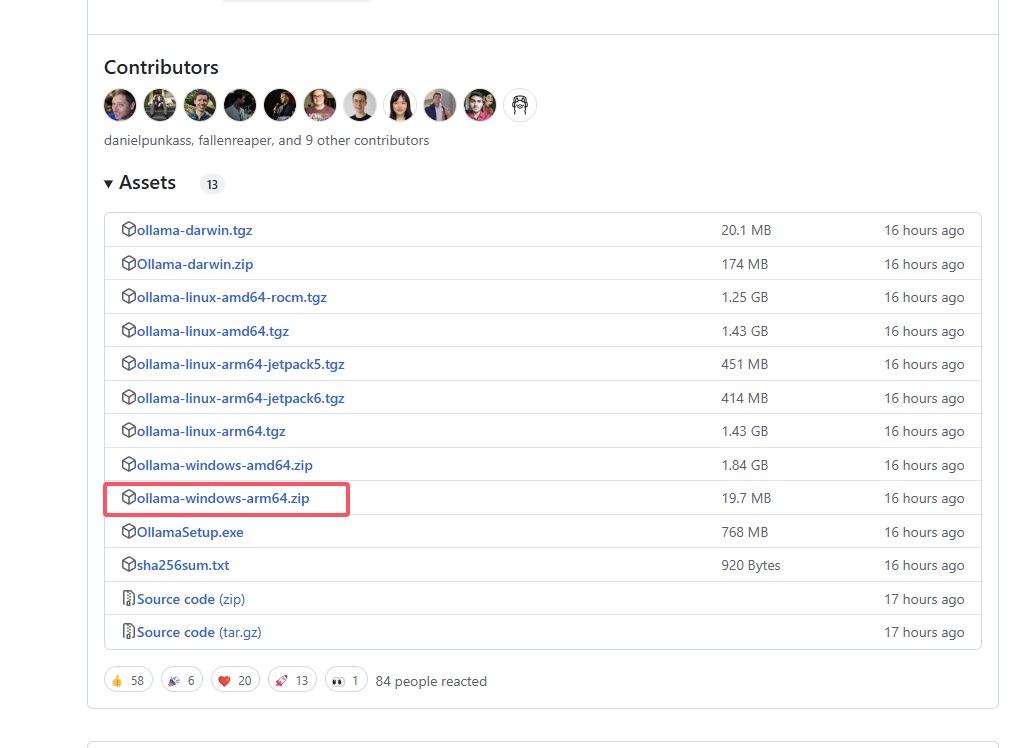The width and height of the screenshot is (1026, 748).
Task: Click the 414 MB size value
Action: coord(745,398)
